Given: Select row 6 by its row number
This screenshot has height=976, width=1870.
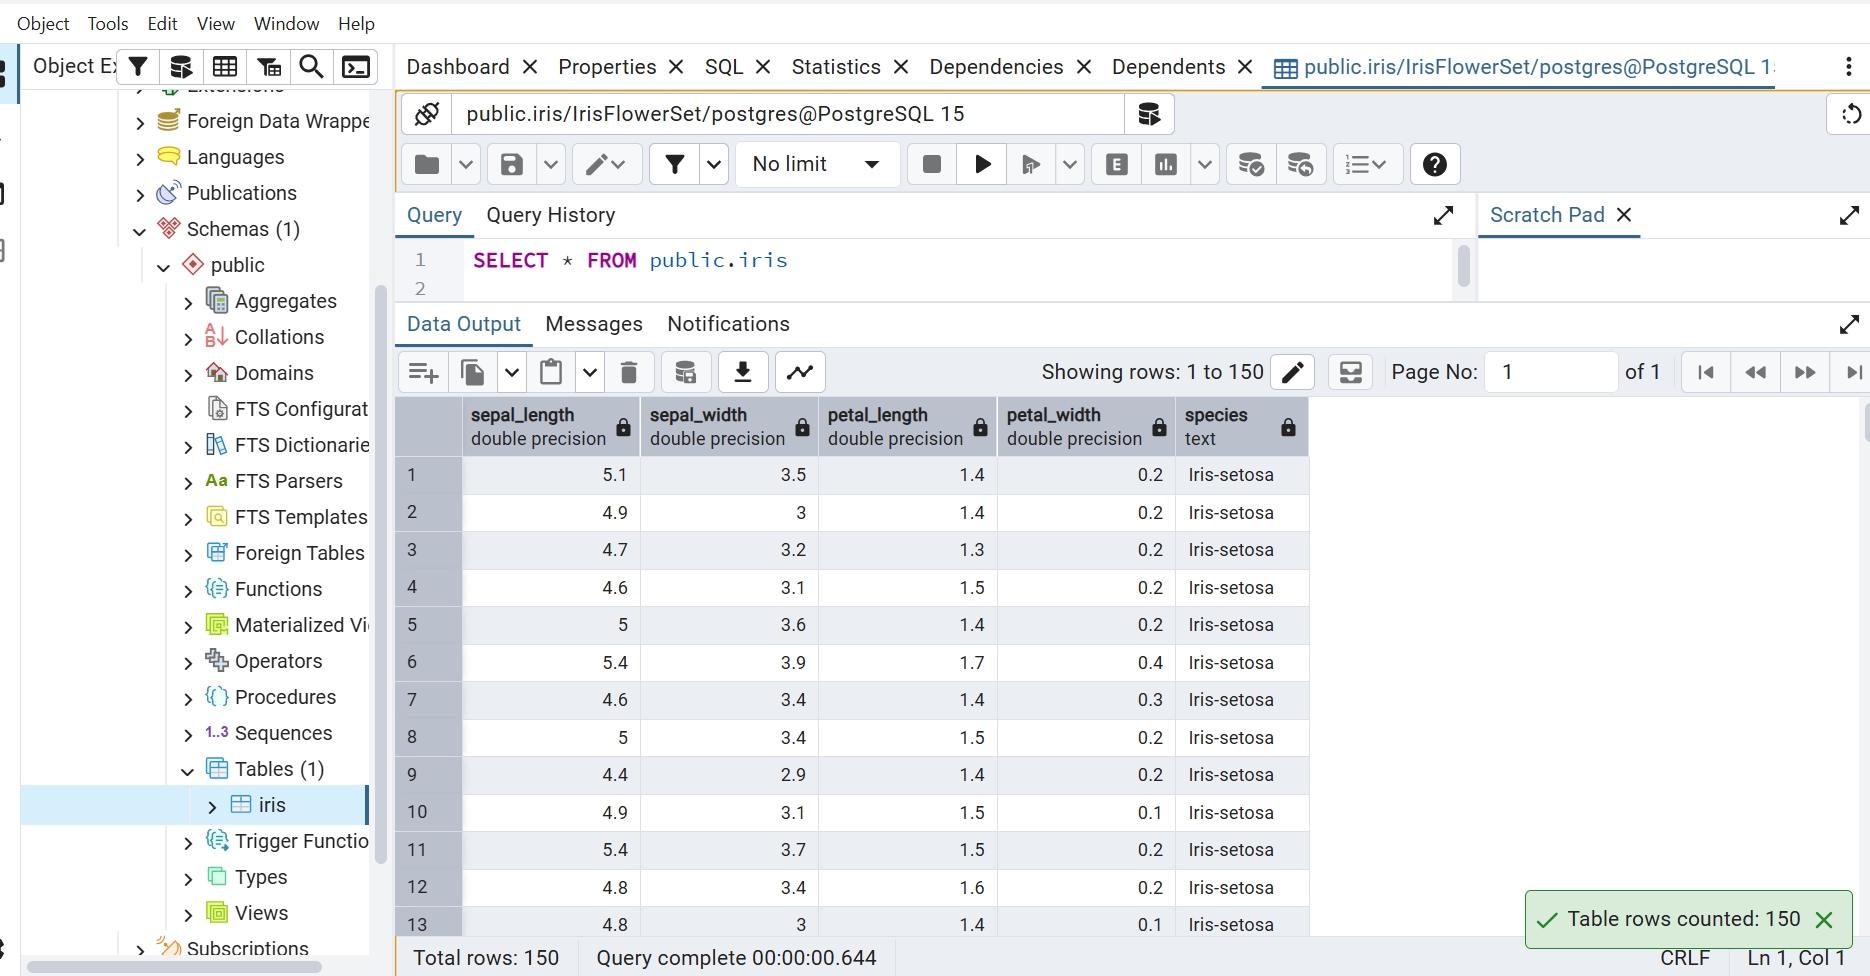Looking at the screenshot, I should click(428, 663).
